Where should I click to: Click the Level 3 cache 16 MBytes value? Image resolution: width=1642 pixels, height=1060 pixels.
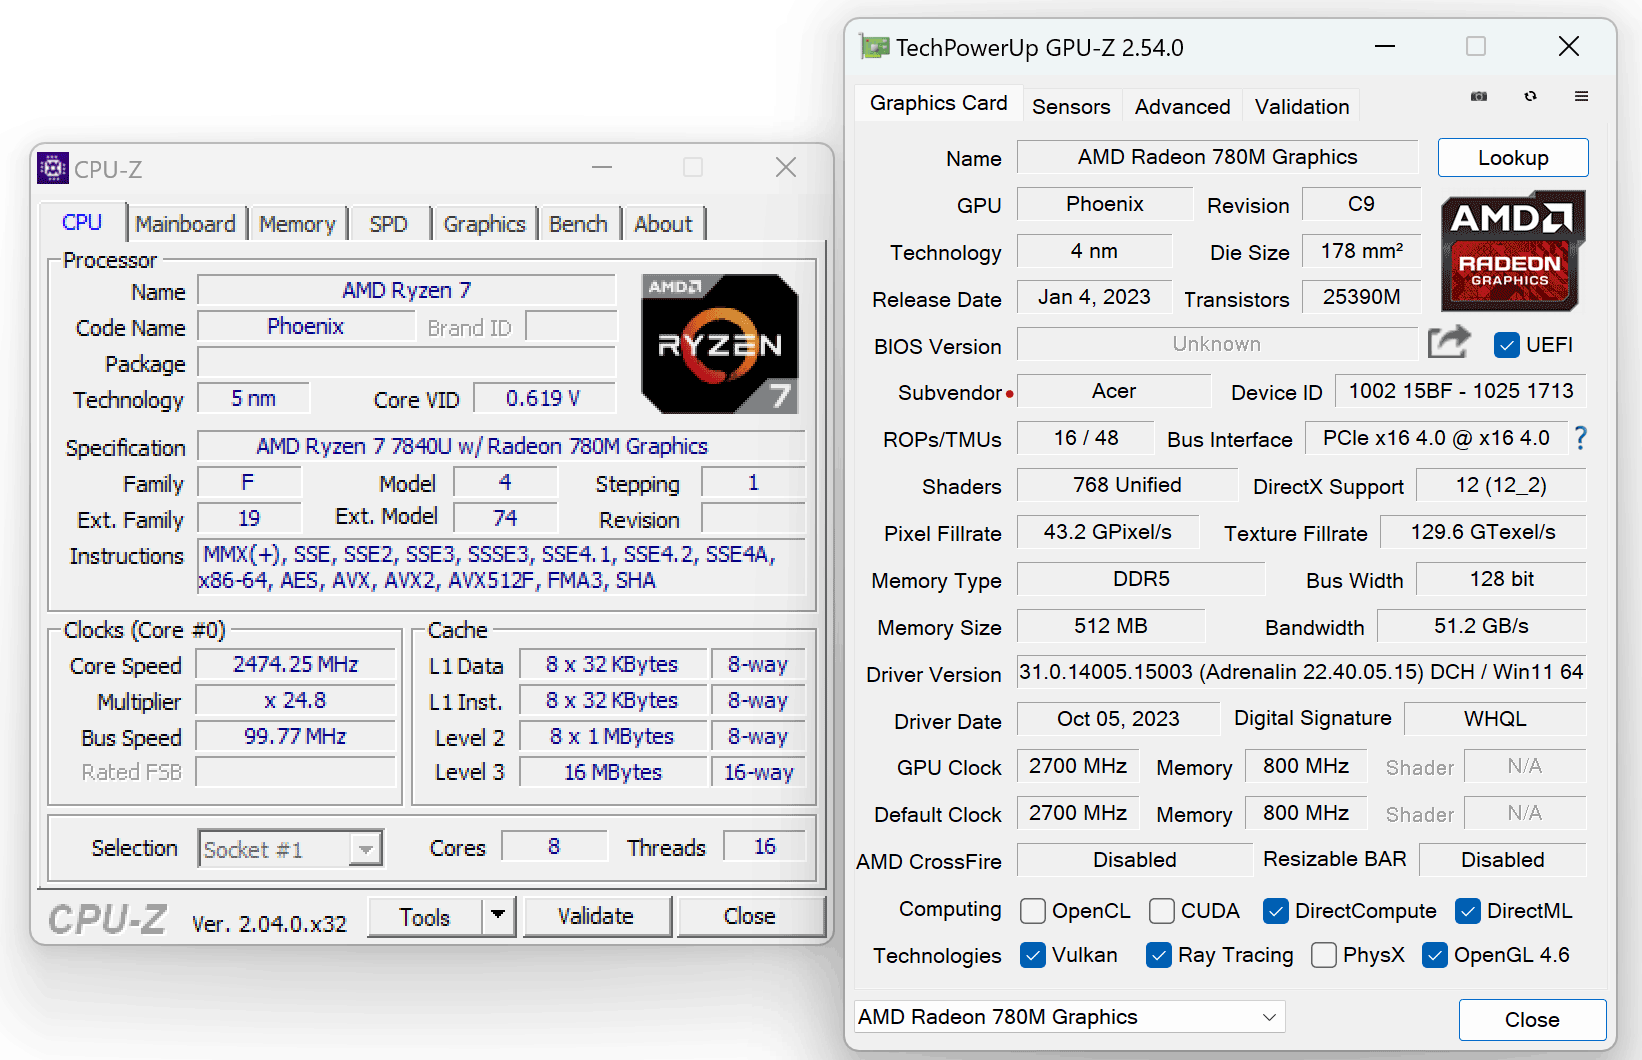click(613, 772)
